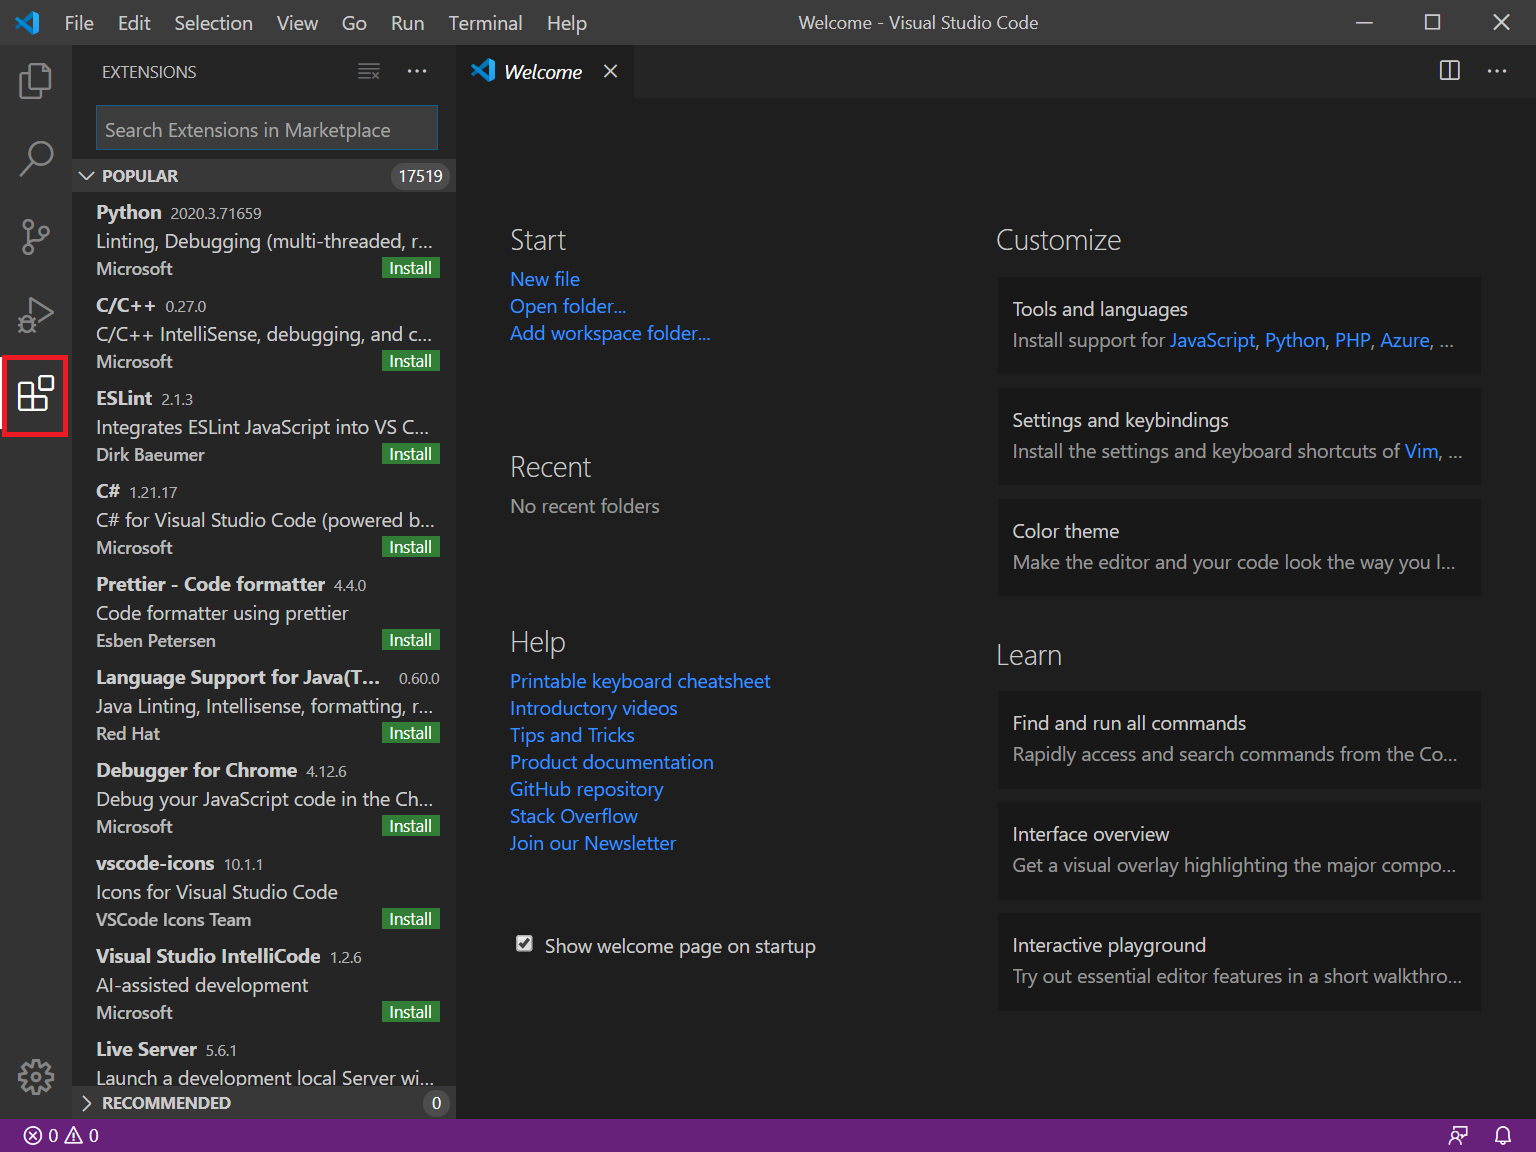Select the Extensions view icon

coord(36,394)
